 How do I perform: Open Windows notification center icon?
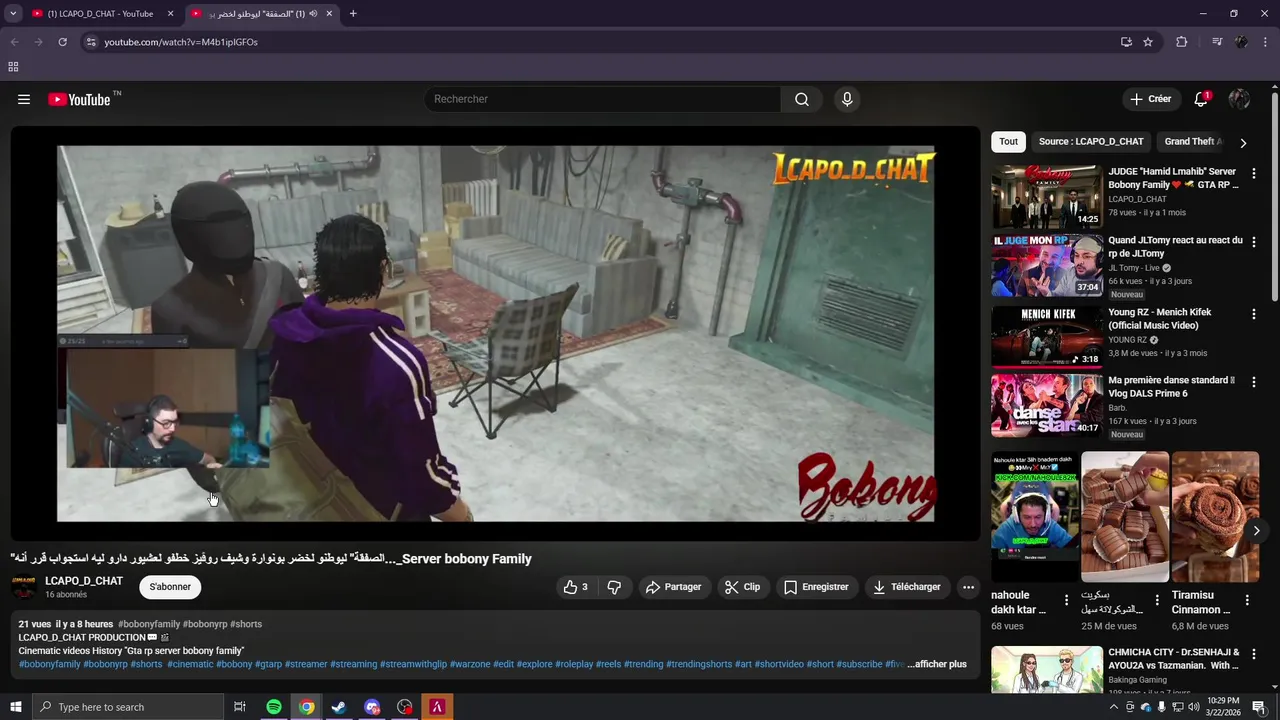click(x=1259, y=707)
